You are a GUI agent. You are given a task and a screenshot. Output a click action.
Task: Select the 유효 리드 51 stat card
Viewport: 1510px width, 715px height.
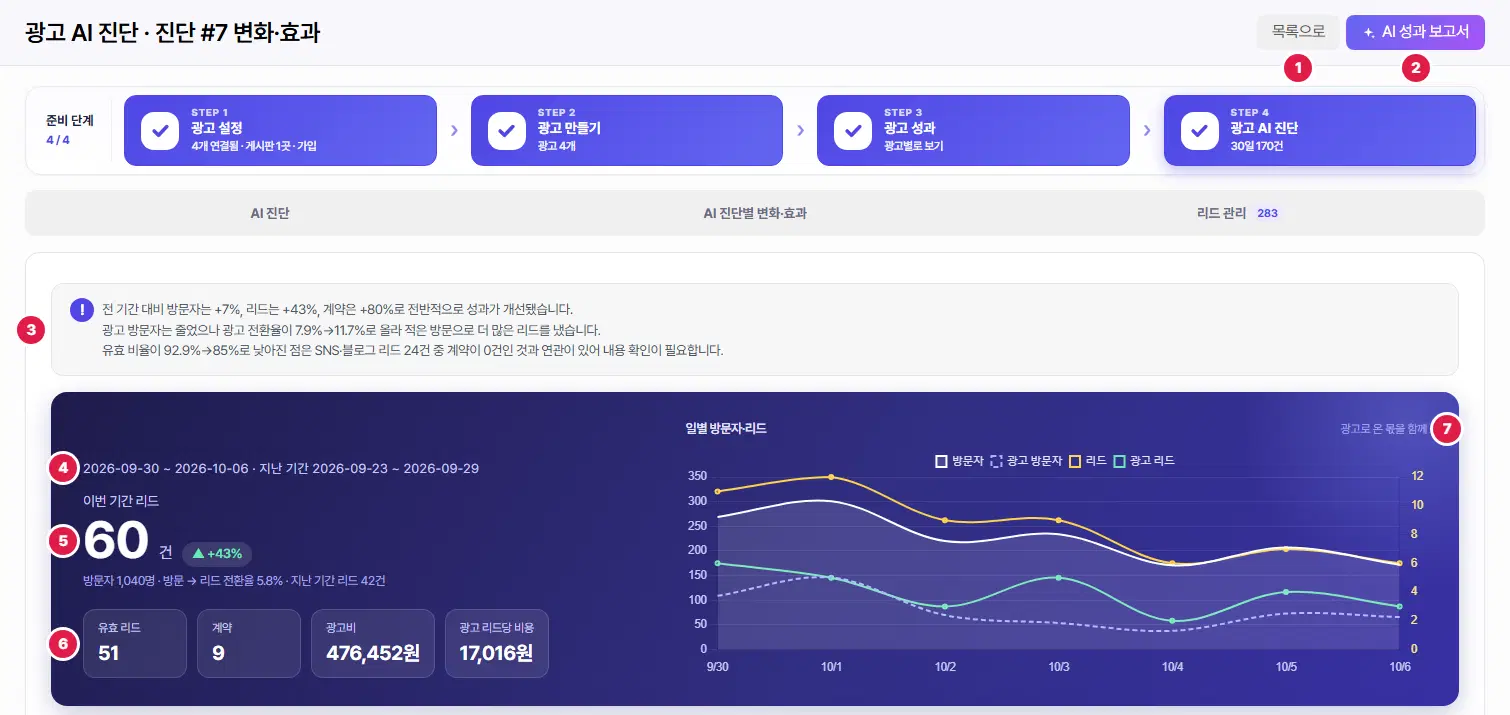point(135,643)
